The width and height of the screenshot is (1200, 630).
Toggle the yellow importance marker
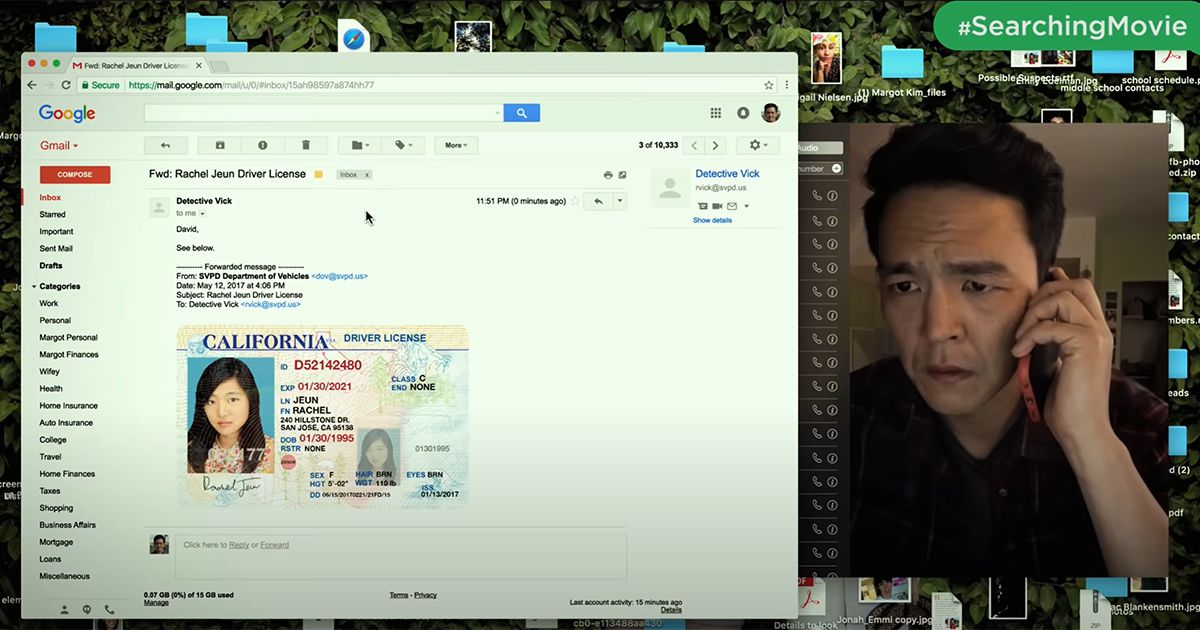(319, 174)
